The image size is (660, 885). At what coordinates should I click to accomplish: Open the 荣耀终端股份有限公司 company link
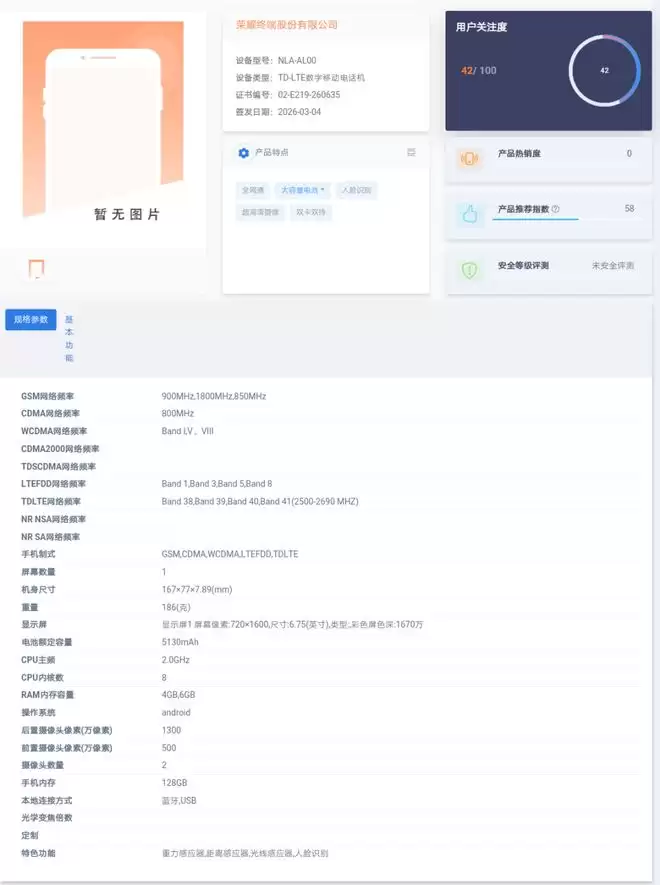[286, 25]
